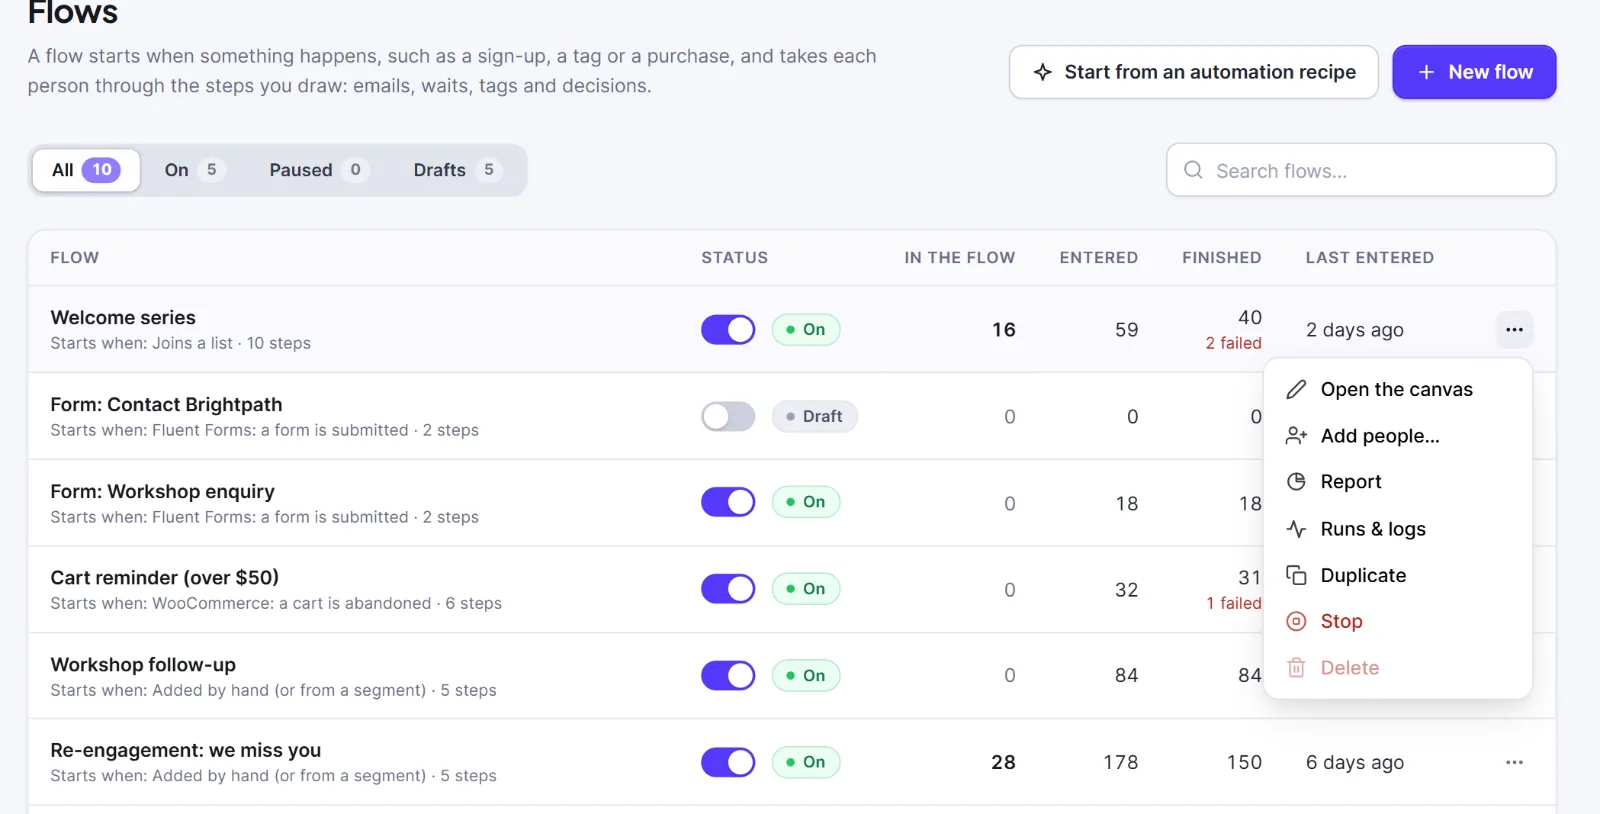Click the trash icon beside Delete
1600x814 pixels.
(1296, 667)
